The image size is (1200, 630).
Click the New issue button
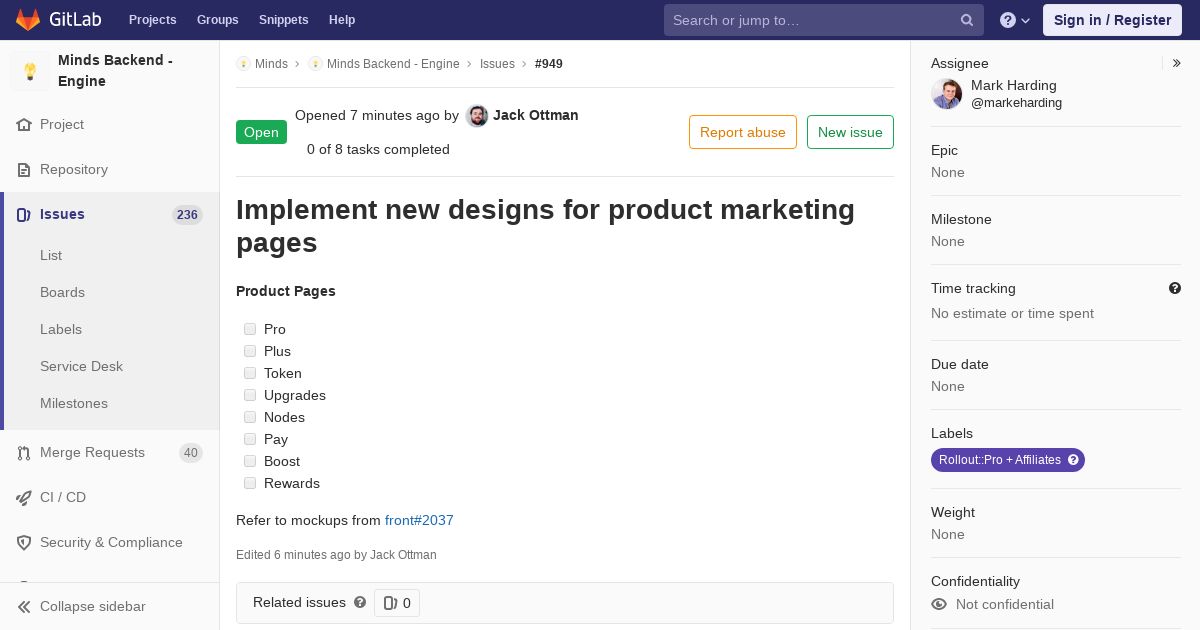tap(850, 132)
